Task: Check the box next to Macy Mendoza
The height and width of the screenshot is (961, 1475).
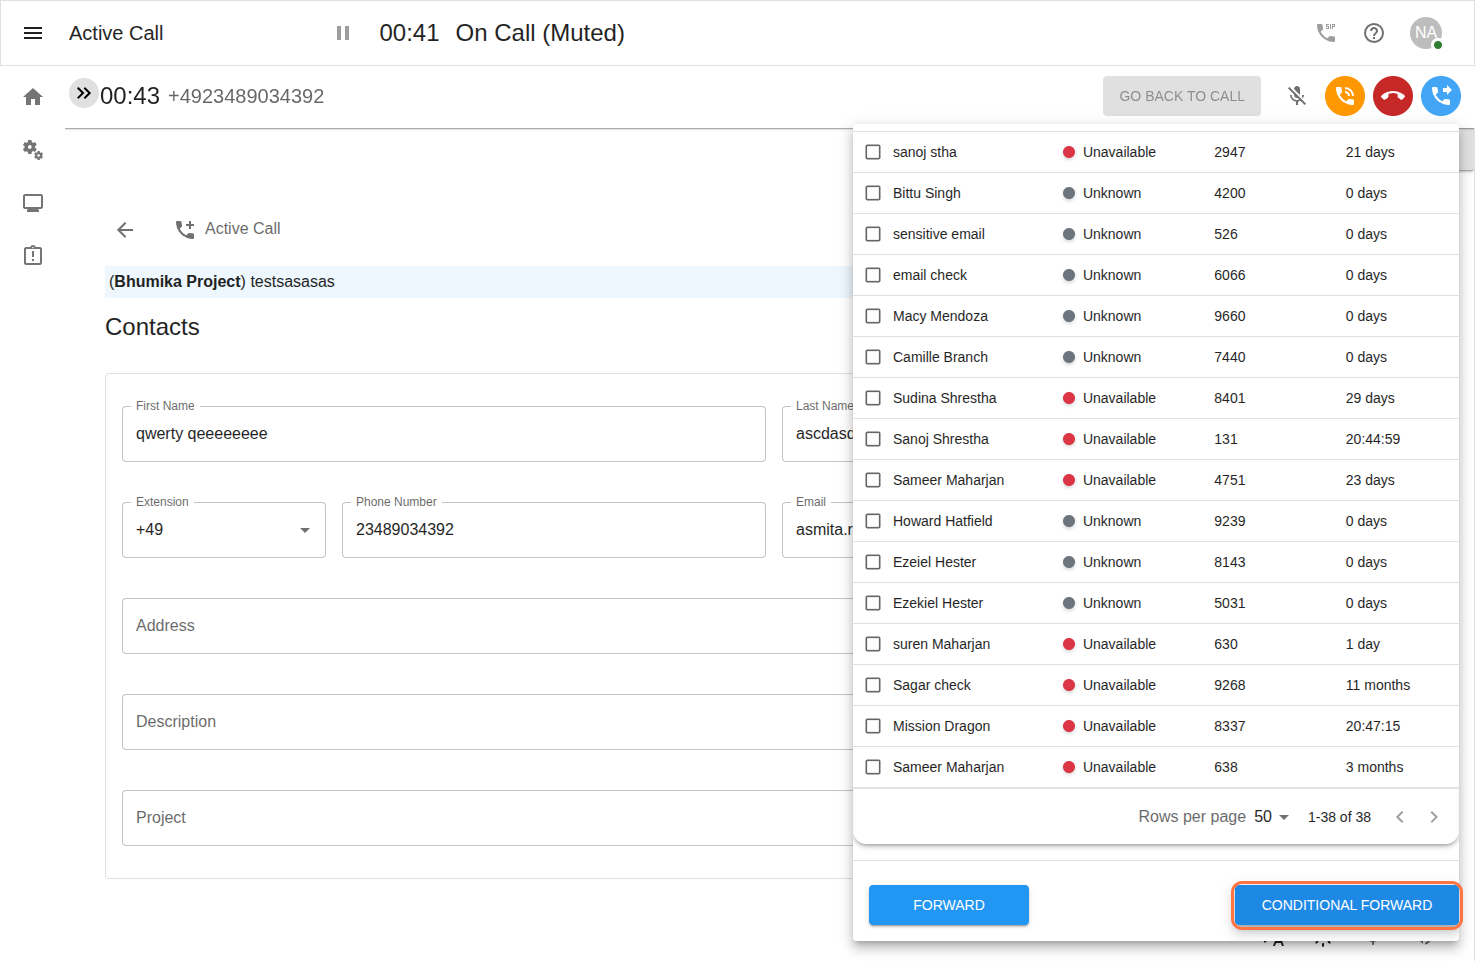Action: tap(873, 316)
